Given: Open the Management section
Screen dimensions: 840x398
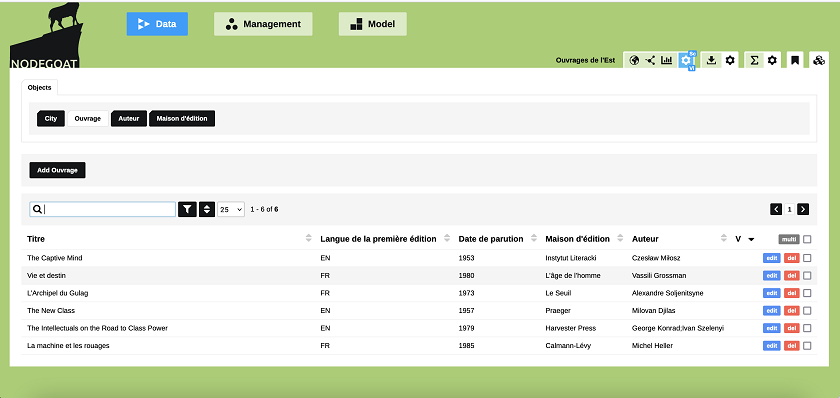Looking at the screenshot, I should pos(263,24).
